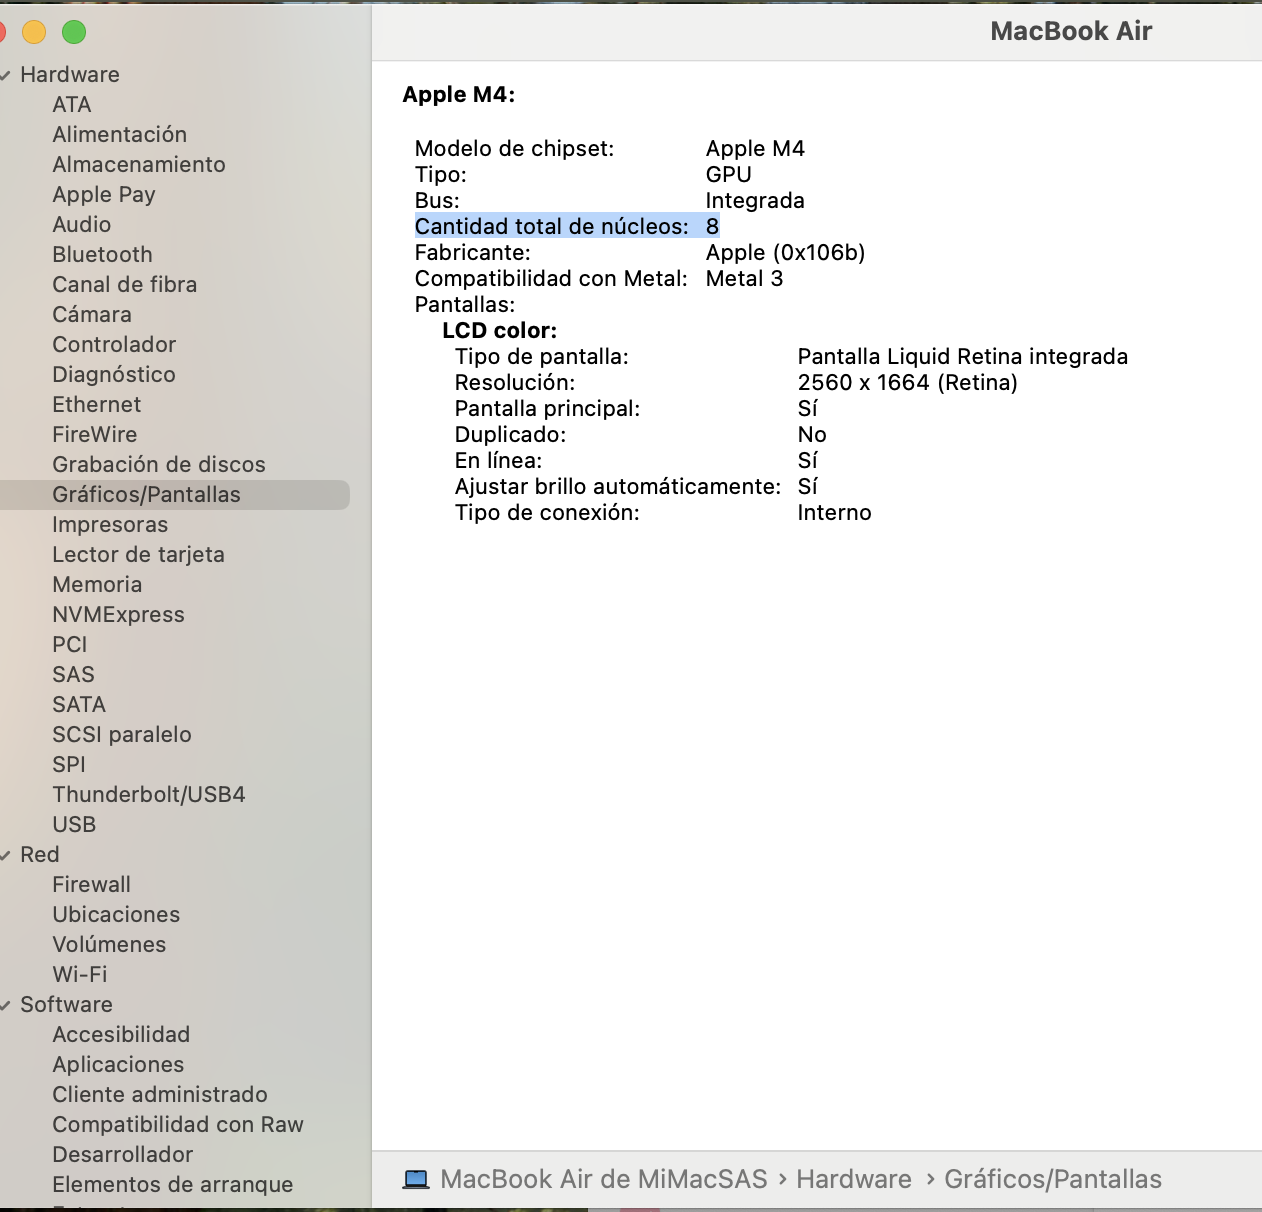Screen dimensions: 1262x1212
Task: Show Impresoras information
Action: 110,524
